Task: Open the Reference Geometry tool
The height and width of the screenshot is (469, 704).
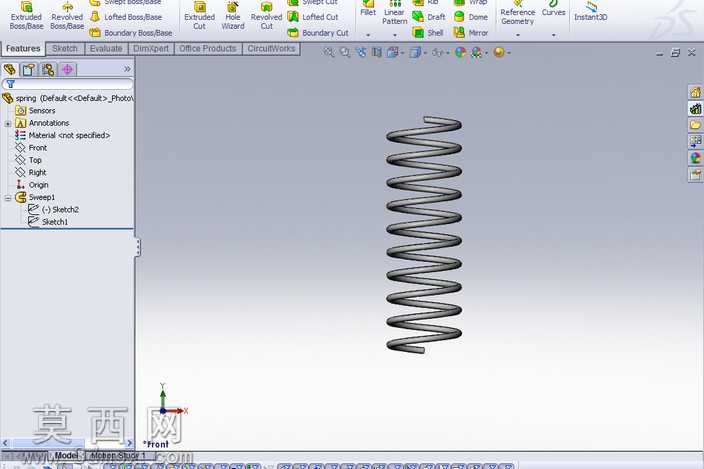Action: coord(518,13)
